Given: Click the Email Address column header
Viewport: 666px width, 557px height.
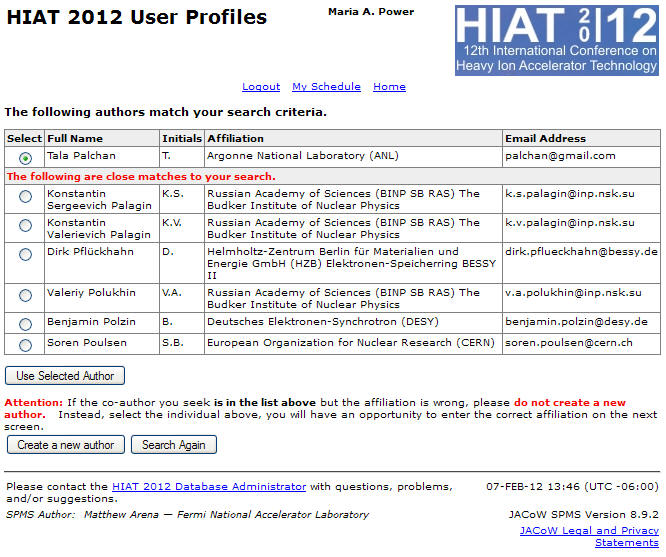Looking at the screenshot, I should click(581, 139).
